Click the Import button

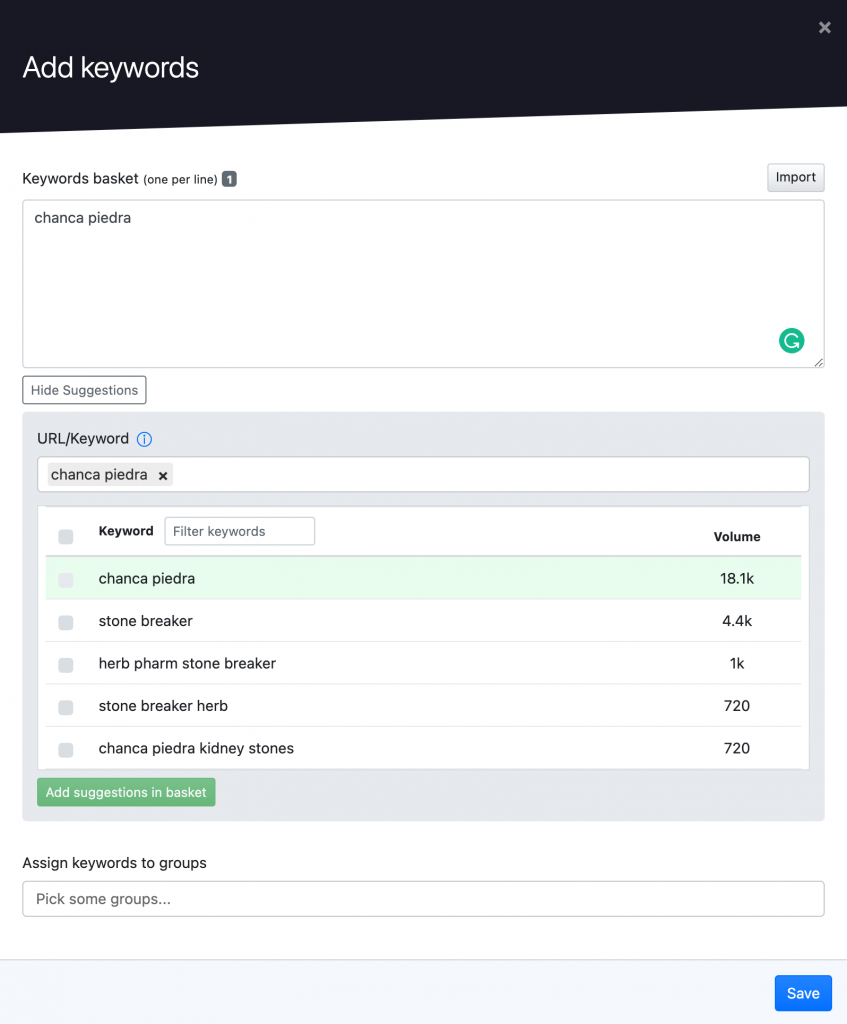pos(795,178)
